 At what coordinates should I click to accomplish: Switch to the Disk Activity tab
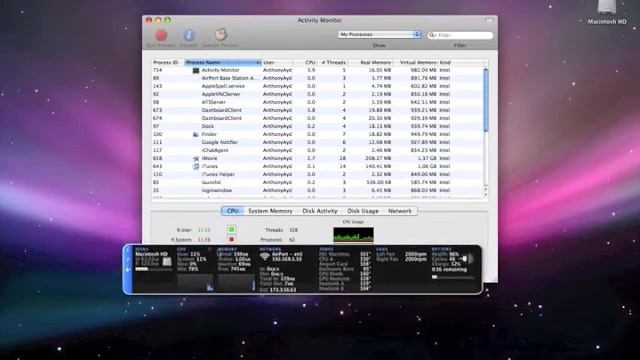click(320, 211)
